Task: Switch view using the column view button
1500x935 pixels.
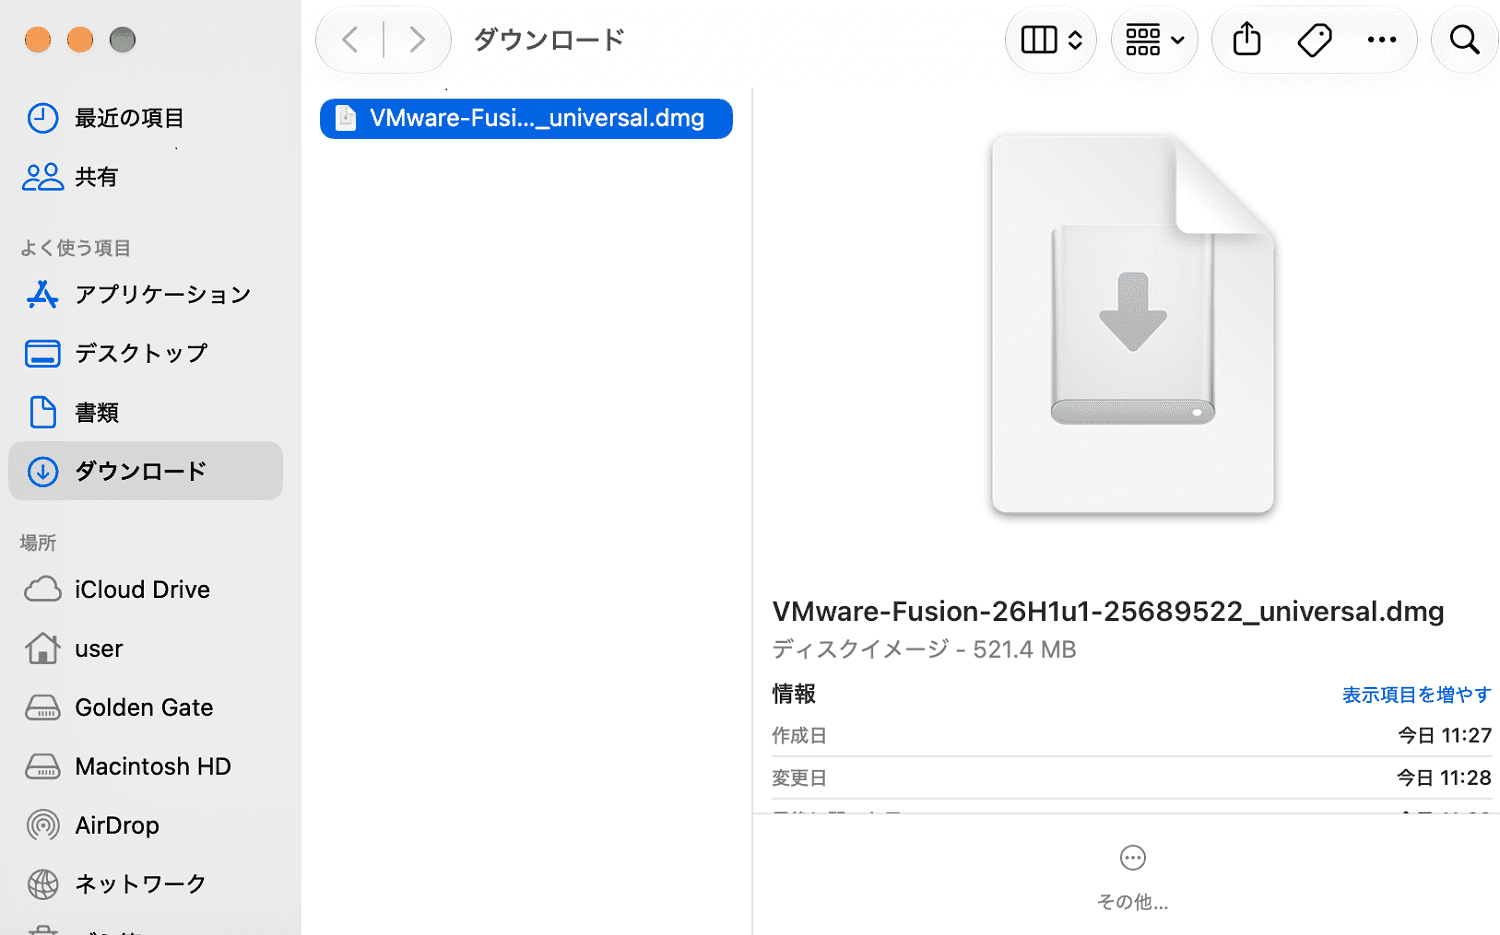Action: click(x=1051, y=40)
